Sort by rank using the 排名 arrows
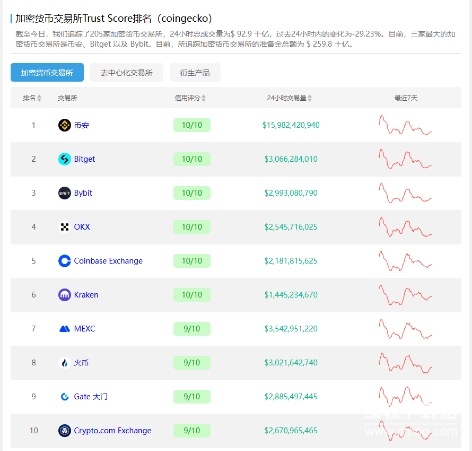472x451 pixels. 39,98
